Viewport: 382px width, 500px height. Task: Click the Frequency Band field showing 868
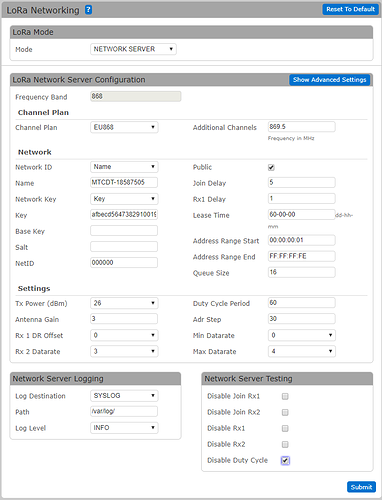136,96
